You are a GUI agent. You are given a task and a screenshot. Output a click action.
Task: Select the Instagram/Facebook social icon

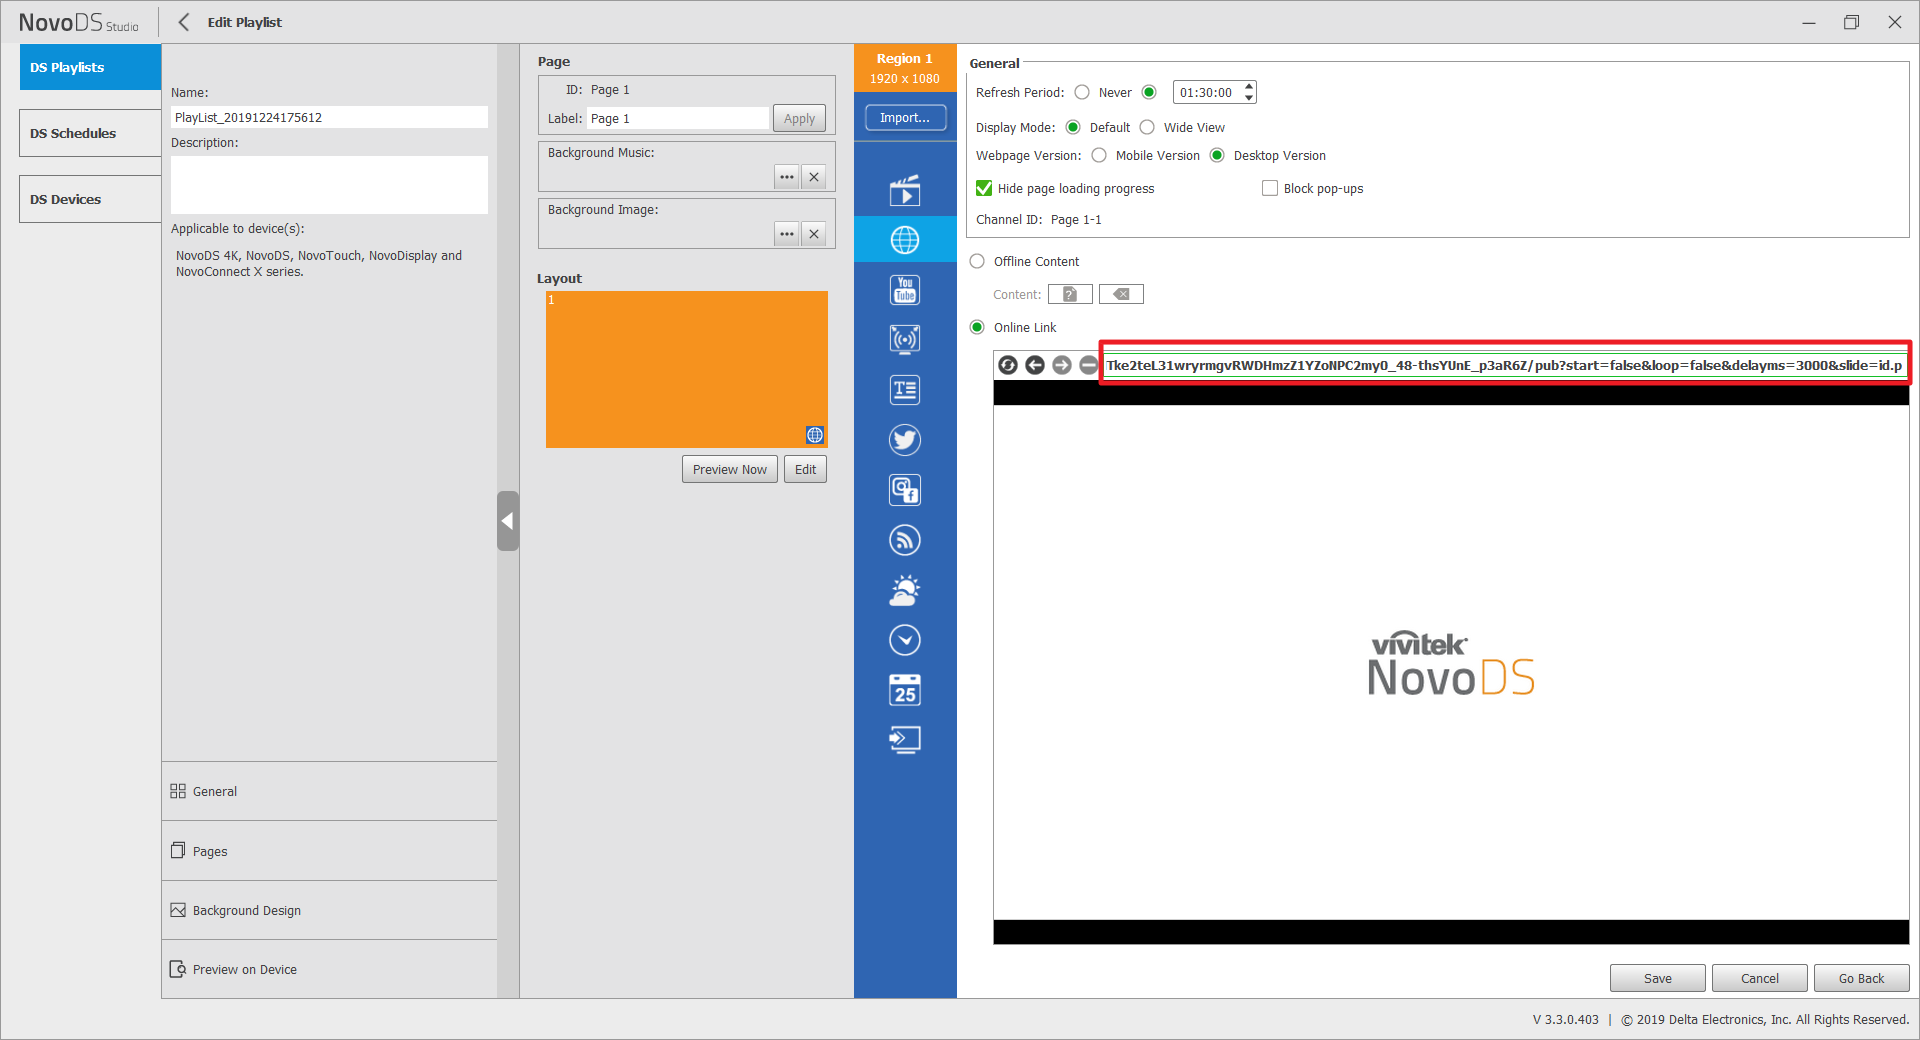pyautogui.click(x=905, y=490)
